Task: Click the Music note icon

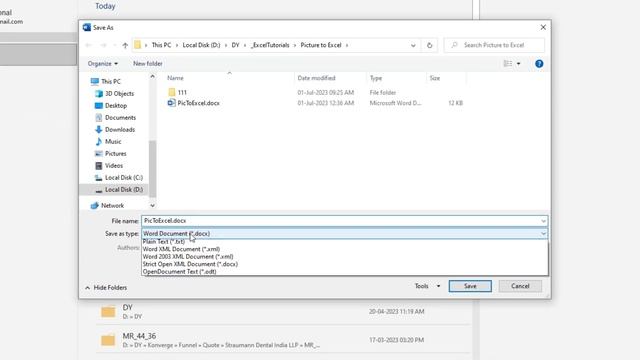Action: coord(98,142)
